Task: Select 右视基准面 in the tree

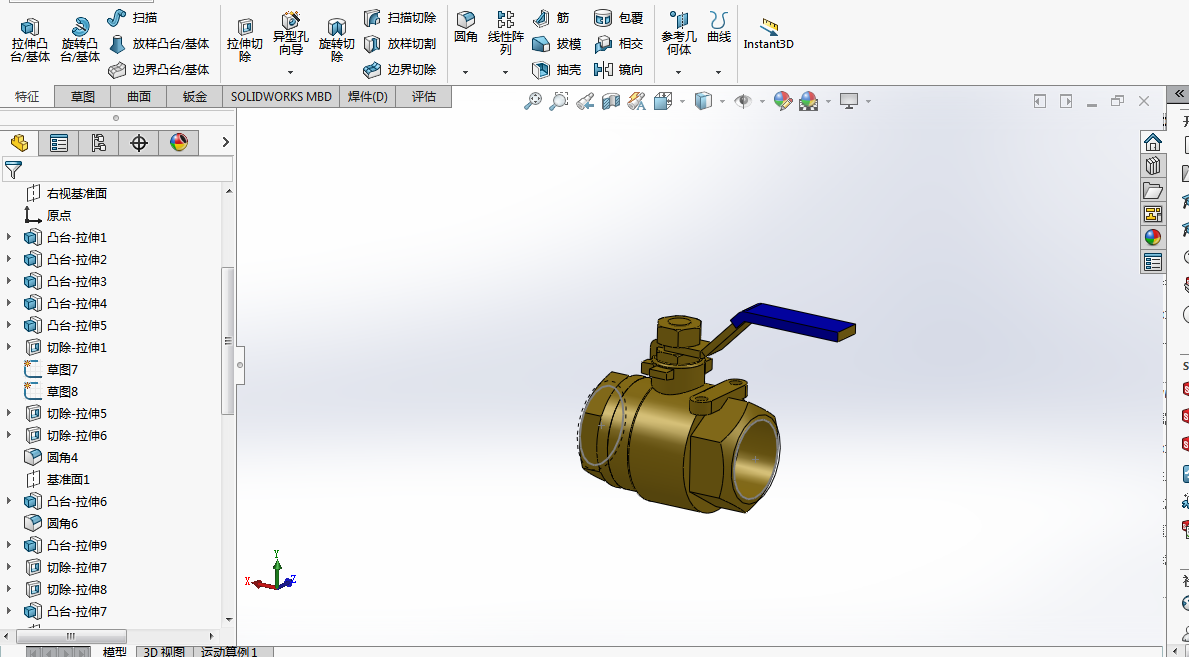Action: click(77, 193)
